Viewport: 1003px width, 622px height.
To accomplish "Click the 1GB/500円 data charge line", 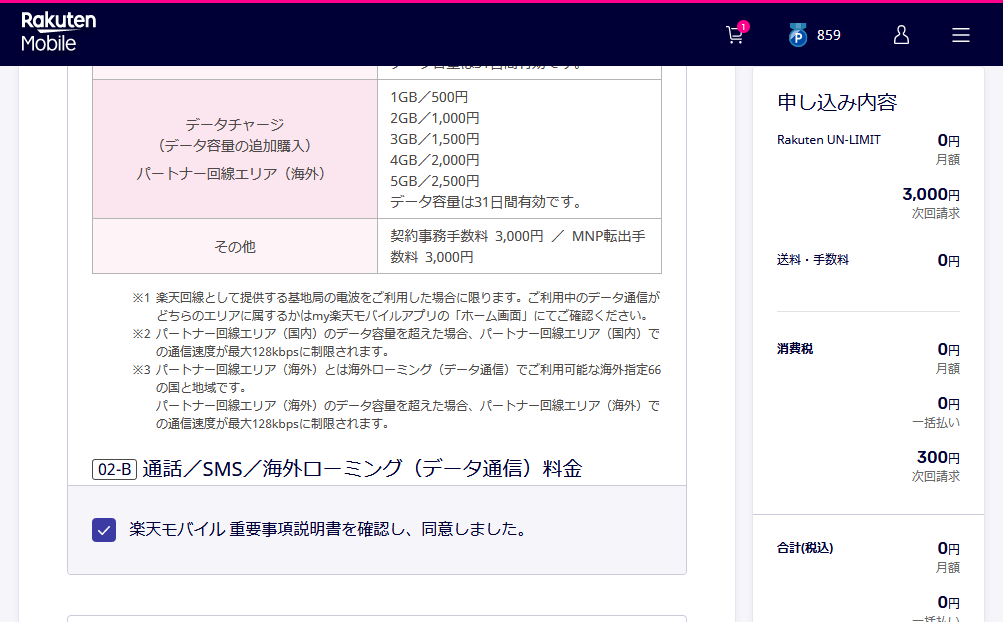I will coord(429,97).
